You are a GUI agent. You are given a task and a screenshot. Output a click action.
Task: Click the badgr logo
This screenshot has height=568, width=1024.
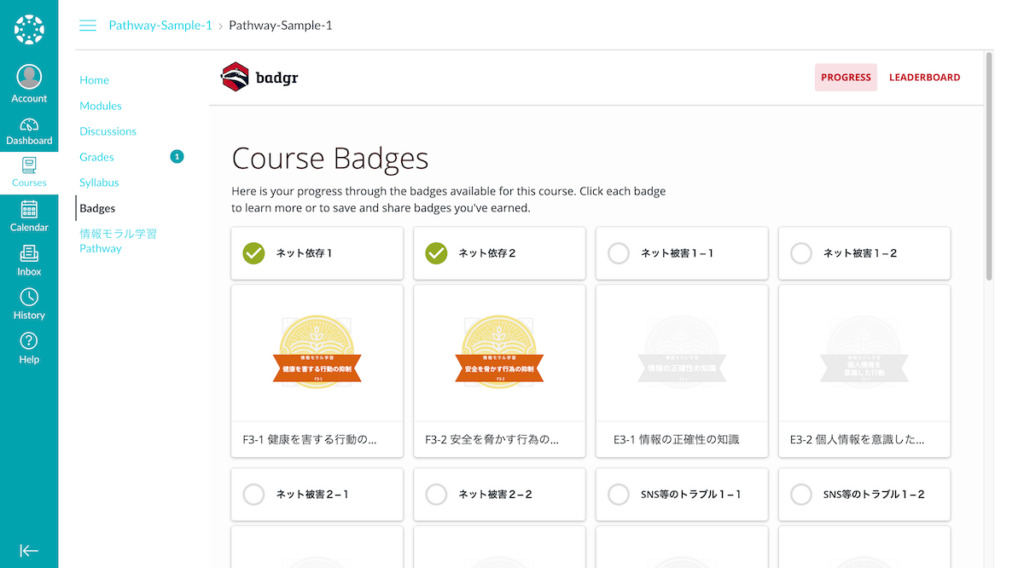click(259, 77)
